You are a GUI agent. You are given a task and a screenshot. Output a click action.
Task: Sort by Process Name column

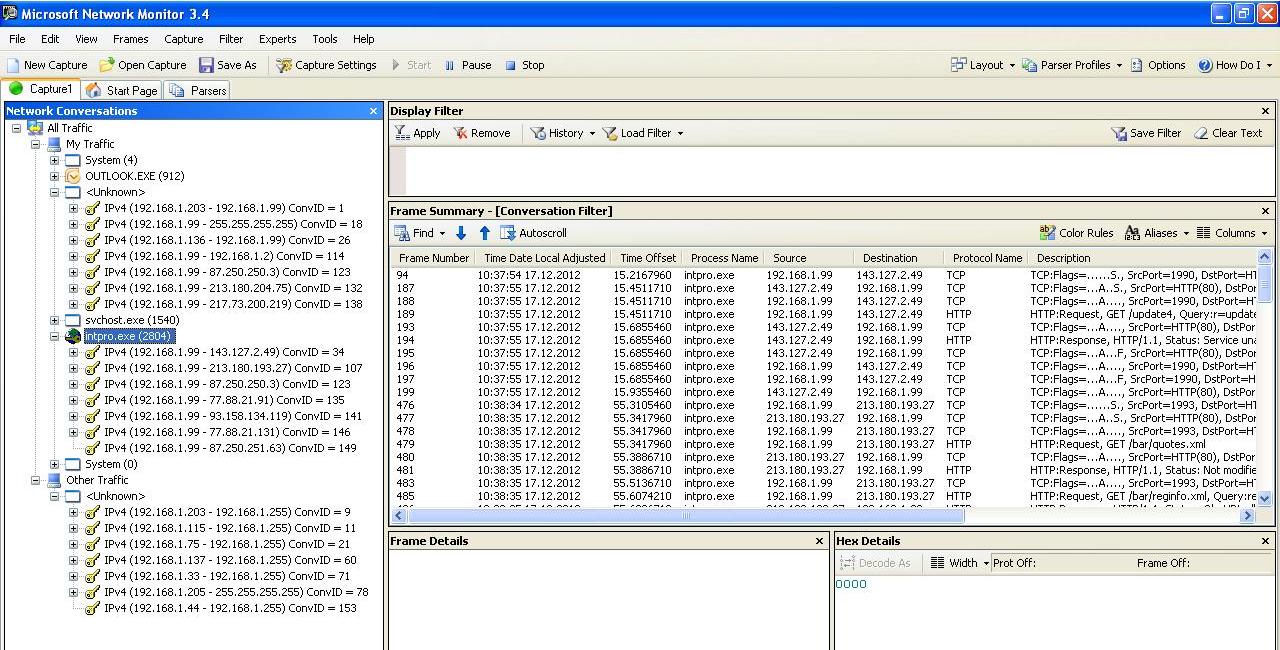coord(724,258)
